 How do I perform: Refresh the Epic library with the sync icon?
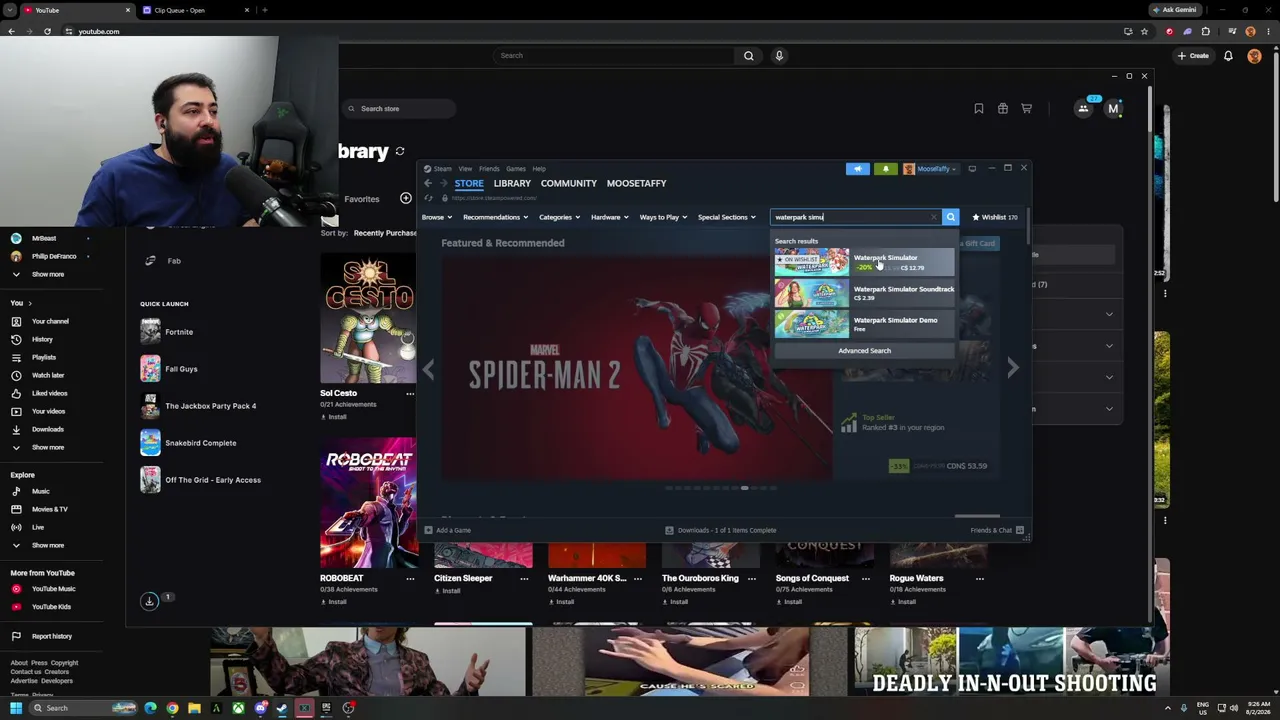tap(400, 151)
